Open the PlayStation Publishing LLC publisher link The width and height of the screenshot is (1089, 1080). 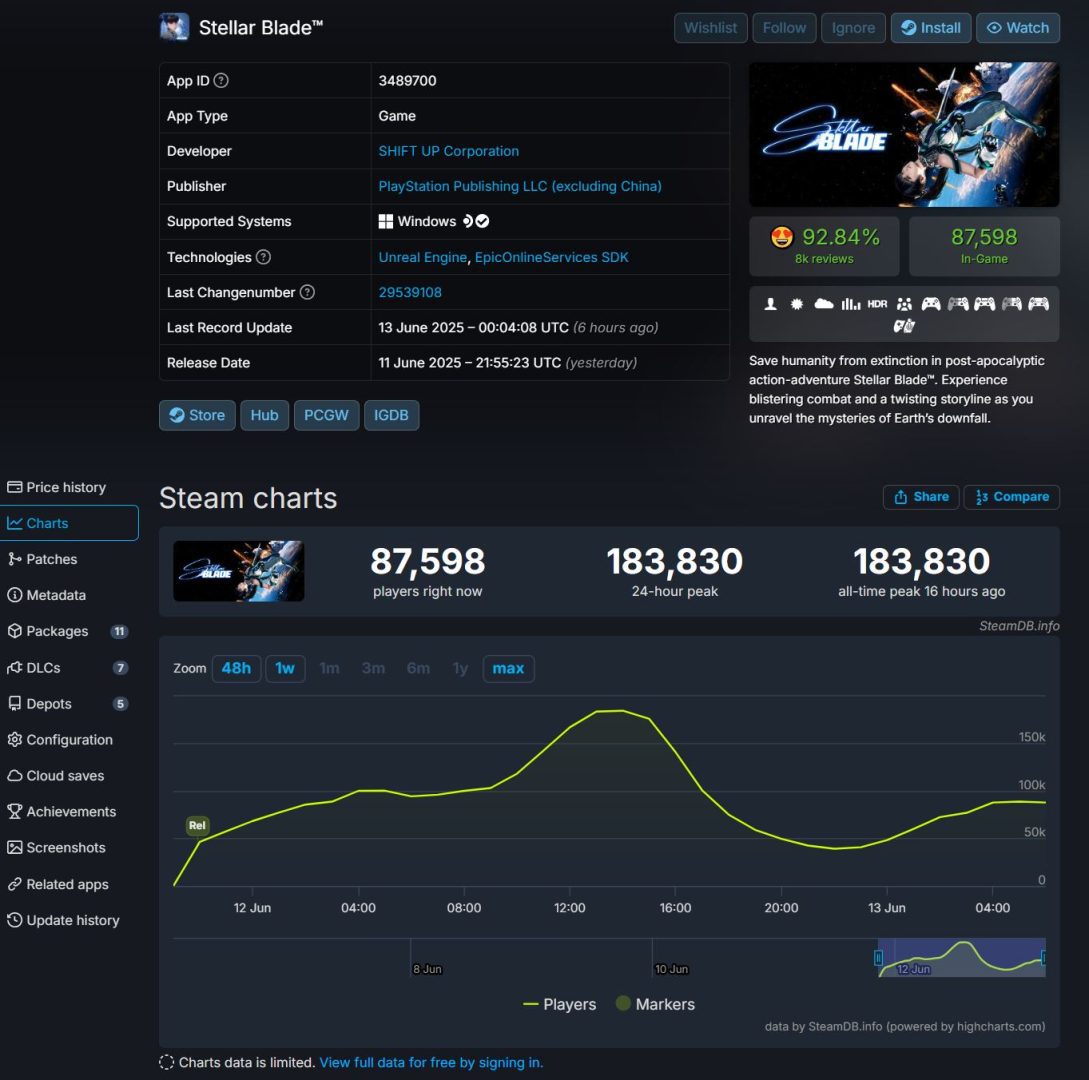[x=519, y=186]
